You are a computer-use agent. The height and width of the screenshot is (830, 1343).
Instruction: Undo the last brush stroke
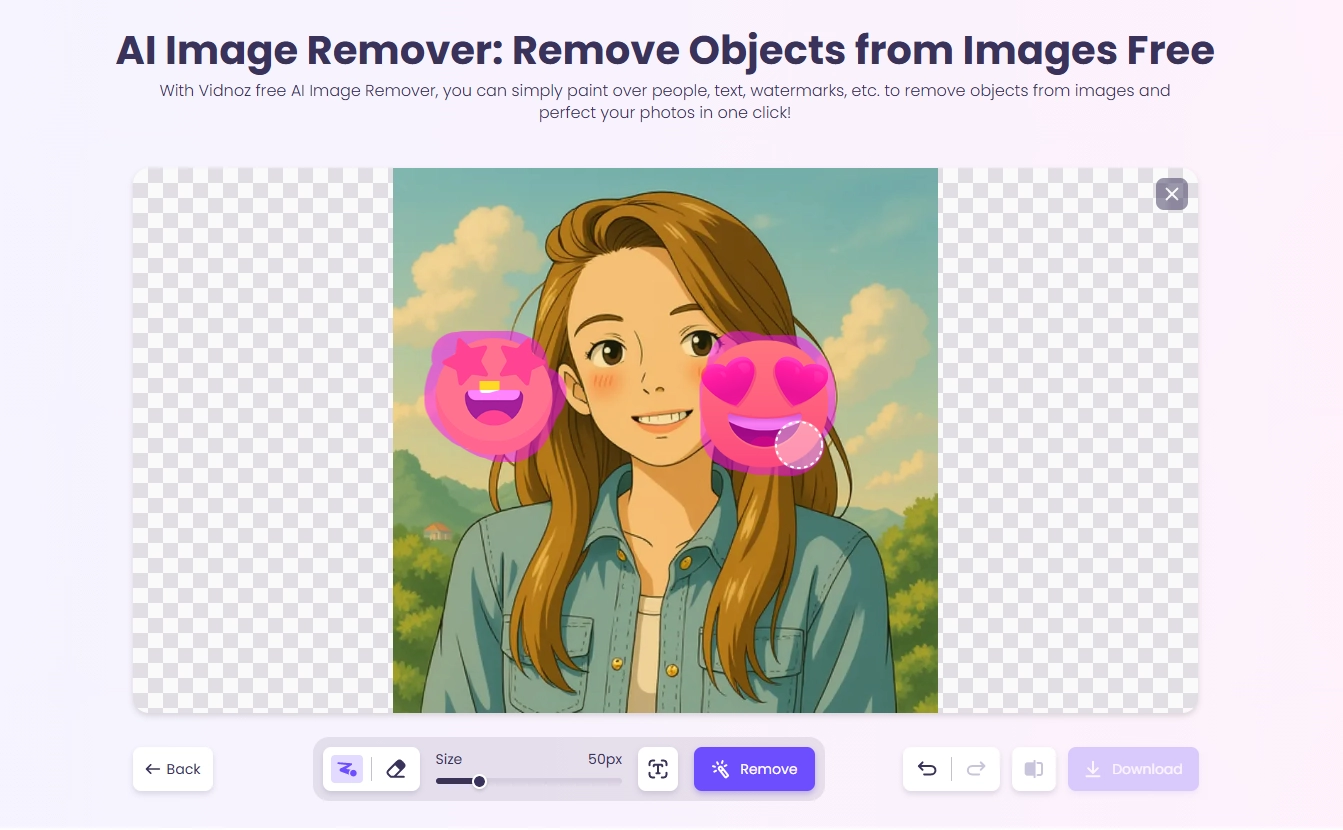pos(927,769)
